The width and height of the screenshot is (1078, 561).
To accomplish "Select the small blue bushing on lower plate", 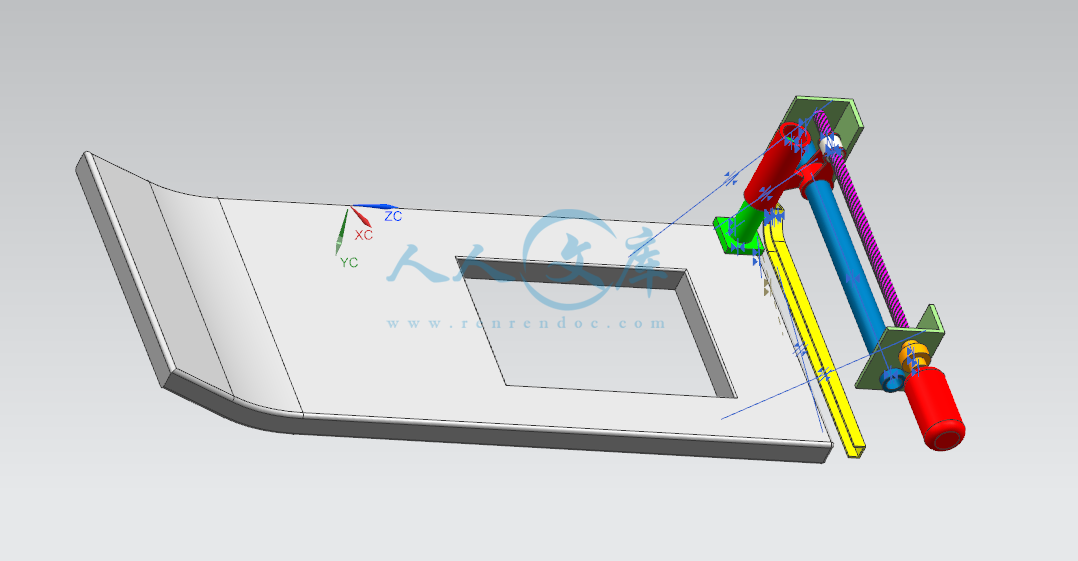I will click(893, 380).
